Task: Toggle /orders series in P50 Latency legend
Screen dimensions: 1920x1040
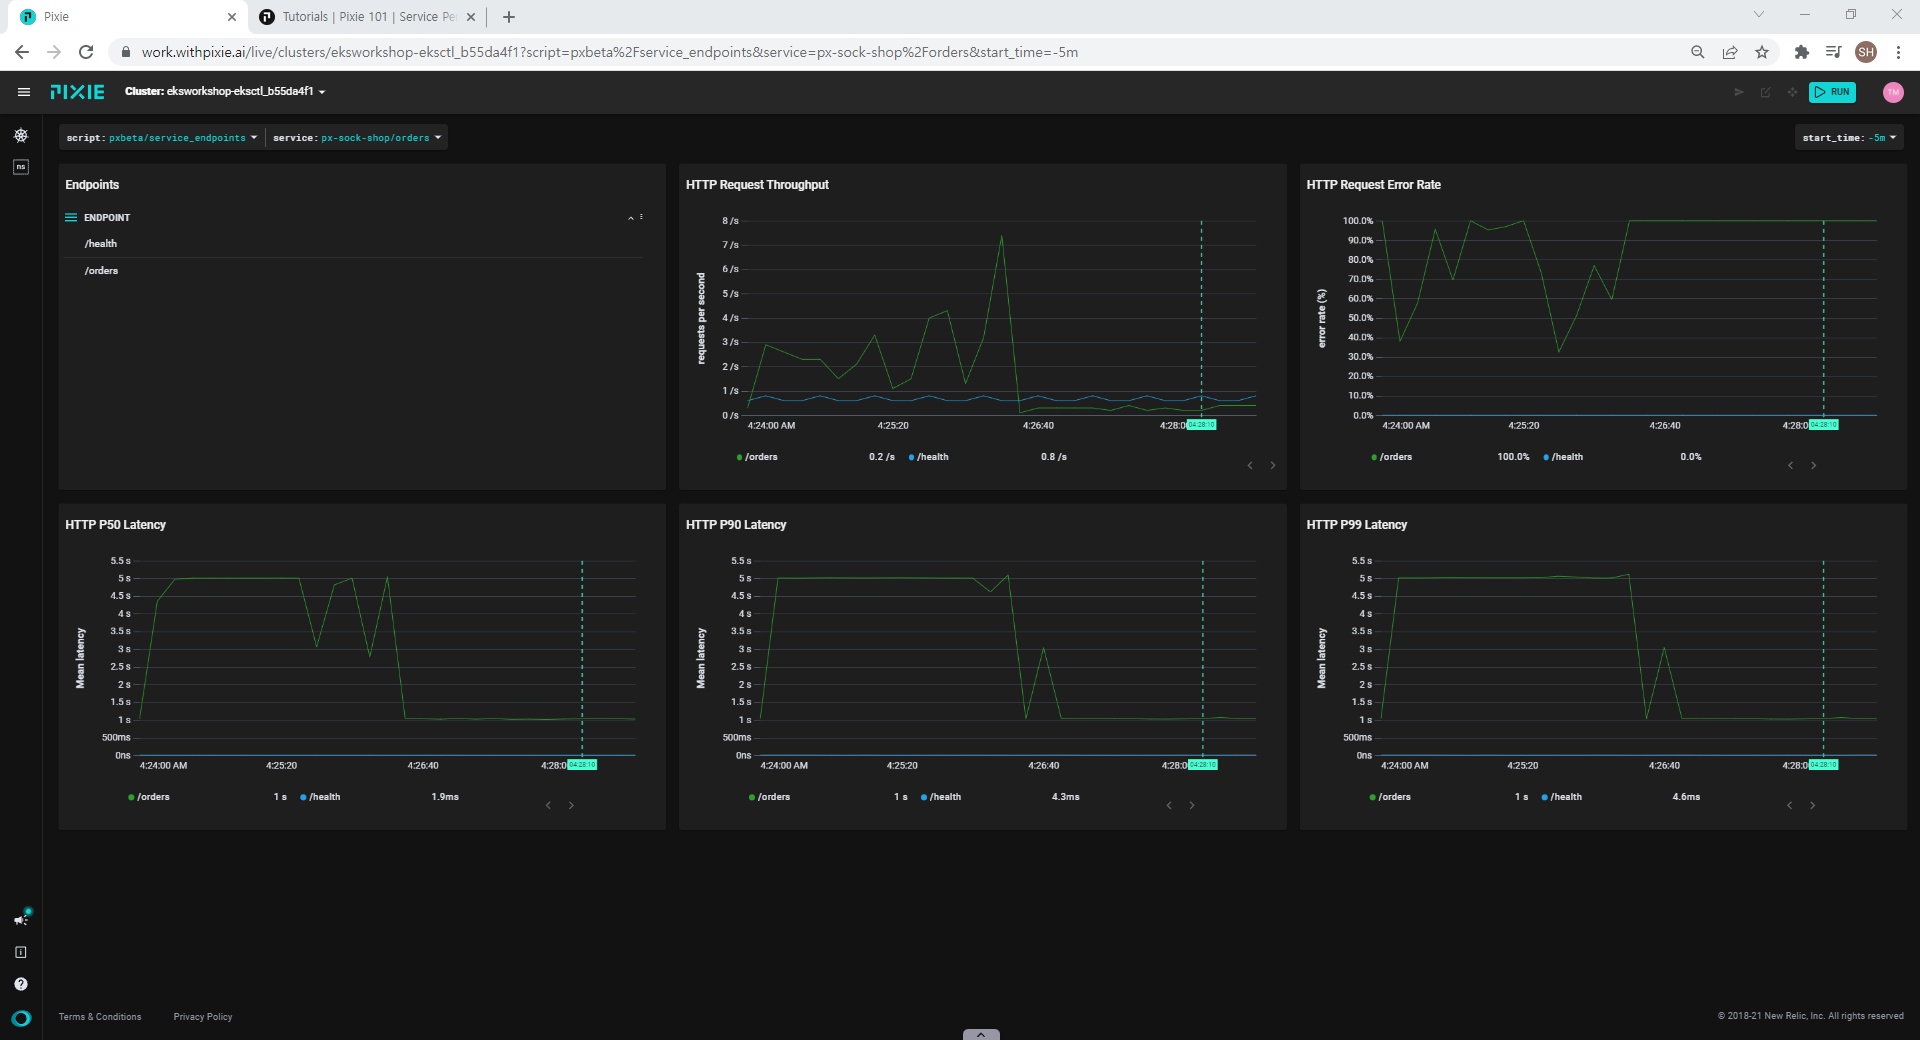Action: 149,797
